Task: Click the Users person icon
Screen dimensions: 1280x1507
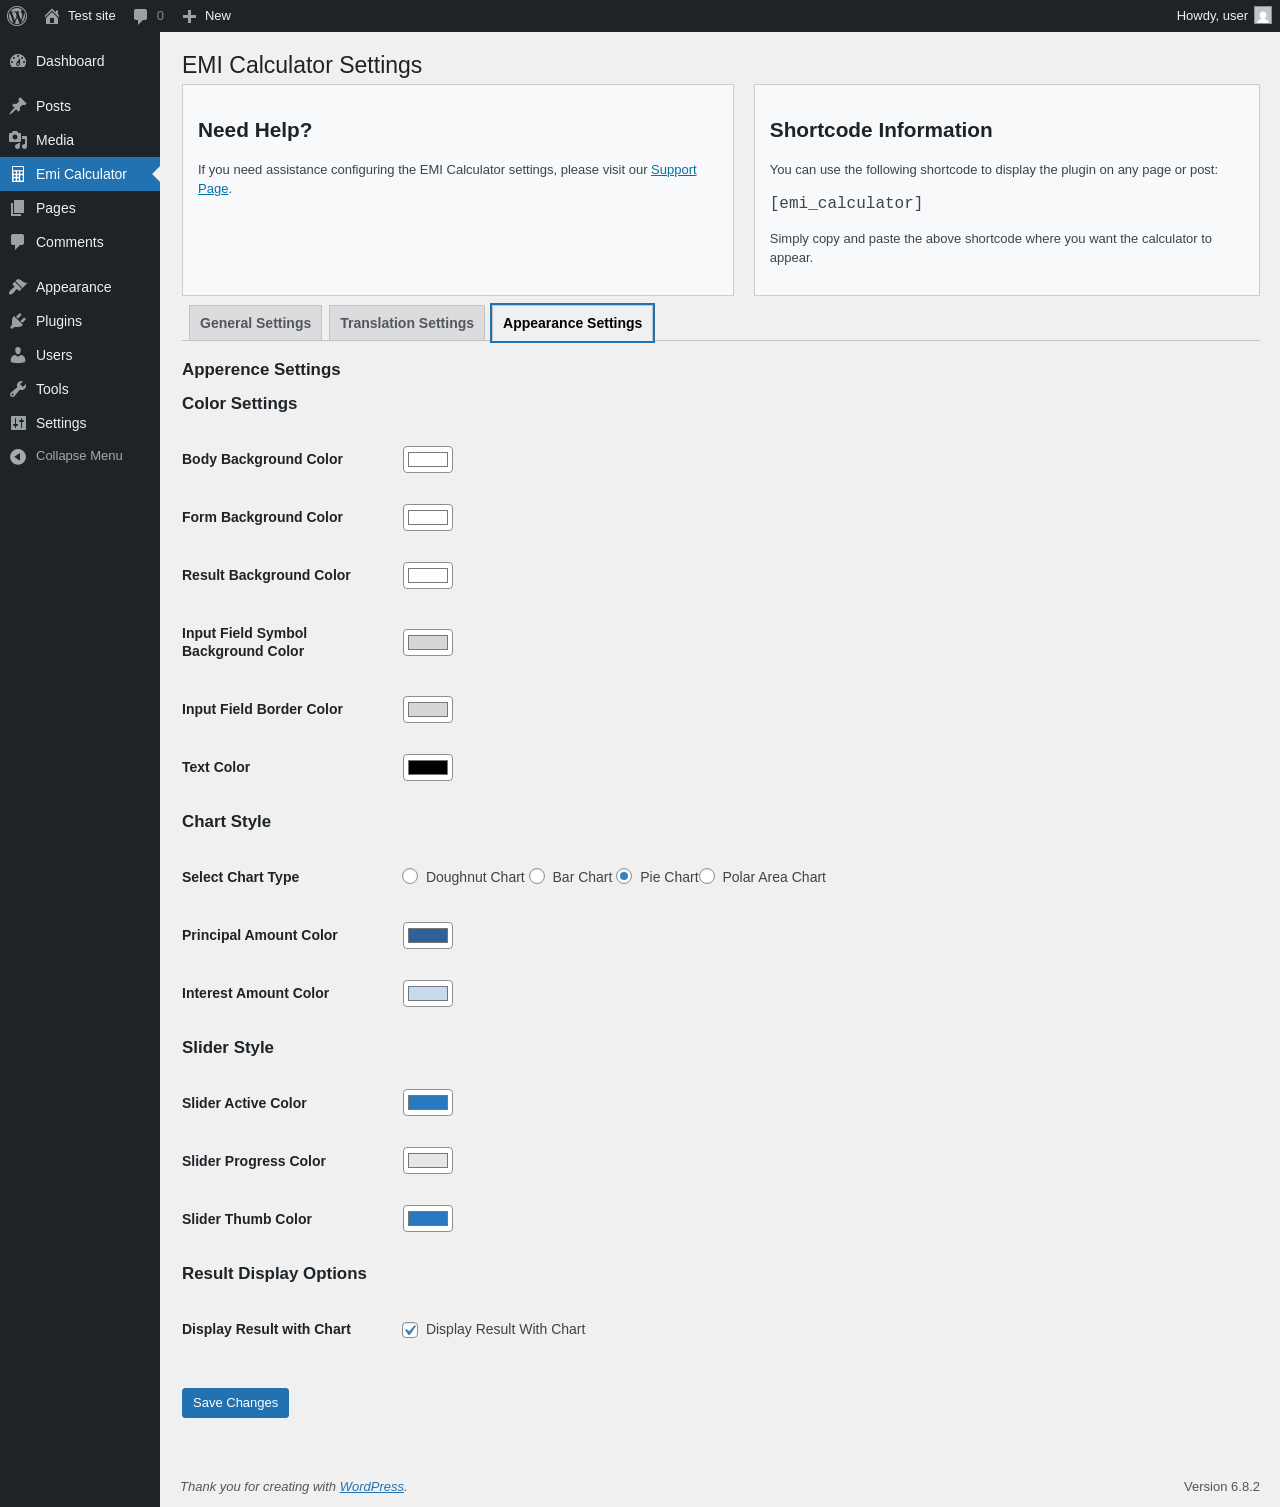Action: pos(18,355)
